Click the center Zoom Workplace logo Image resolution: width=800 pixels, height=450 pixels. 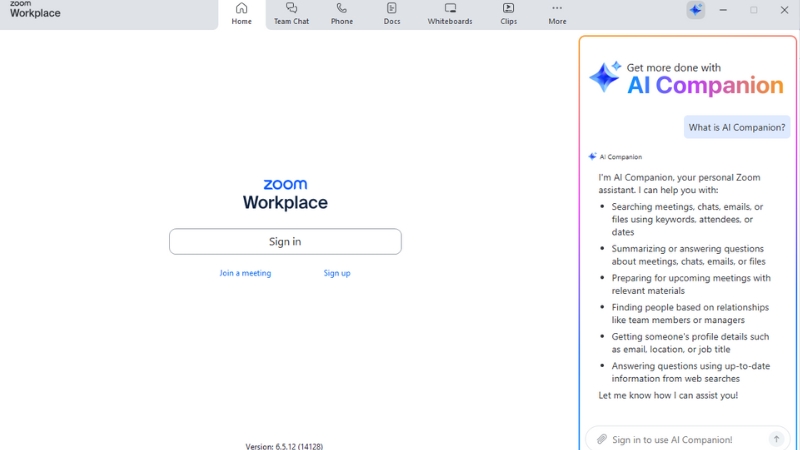tap(285, 194)
